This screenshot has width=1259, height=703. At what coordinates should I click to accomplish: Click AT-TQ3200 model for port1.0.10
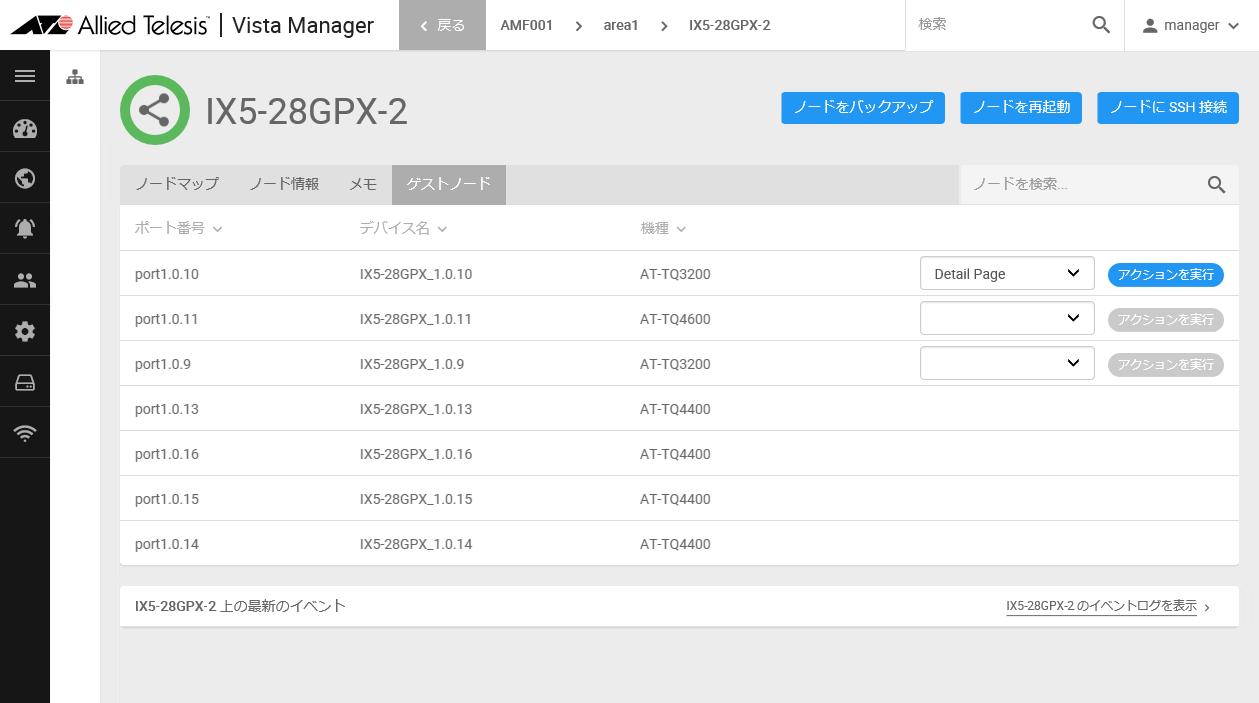click(x=675, y=274)
